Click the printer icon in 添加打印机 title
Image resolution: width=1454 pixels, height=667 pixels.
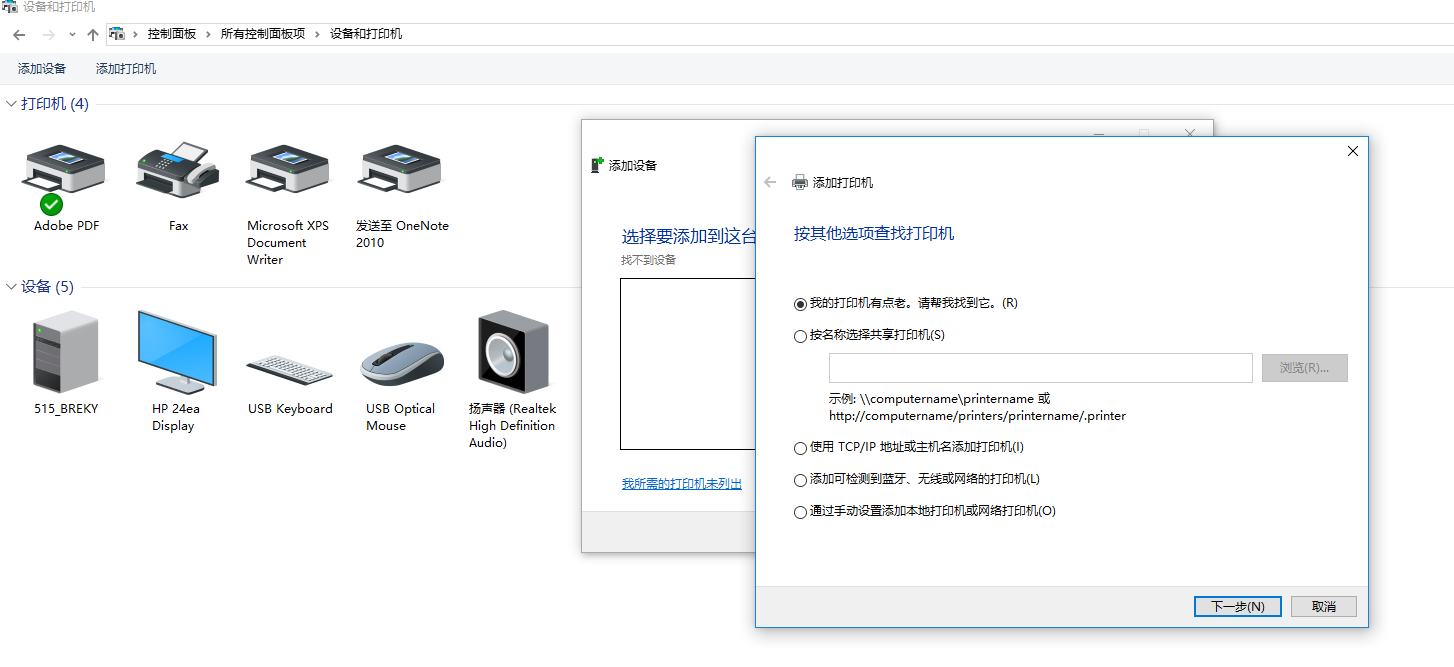799,182
